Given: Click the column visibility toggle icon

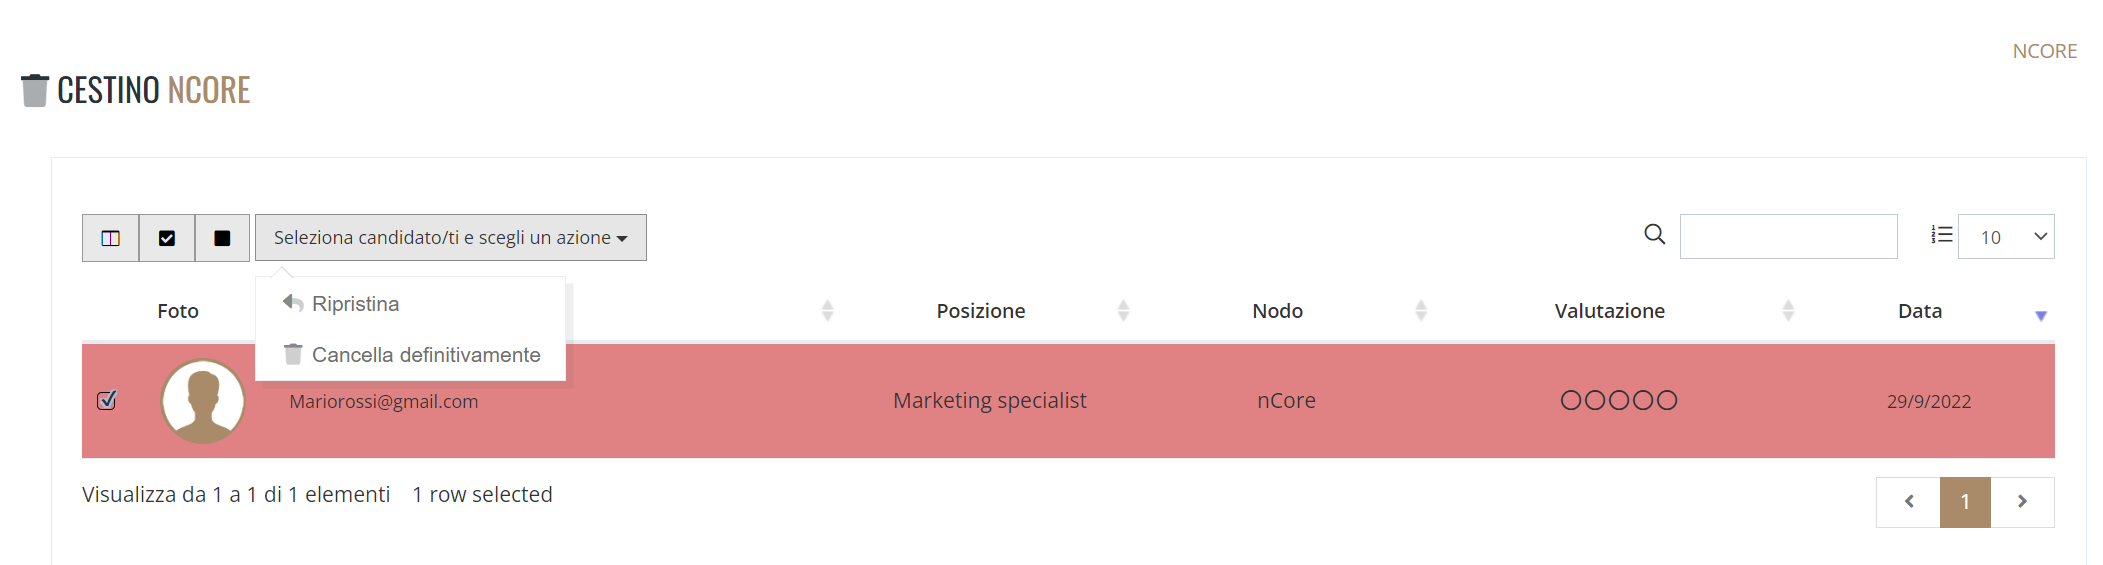Looking at the screenshot, I should [110, 238].
